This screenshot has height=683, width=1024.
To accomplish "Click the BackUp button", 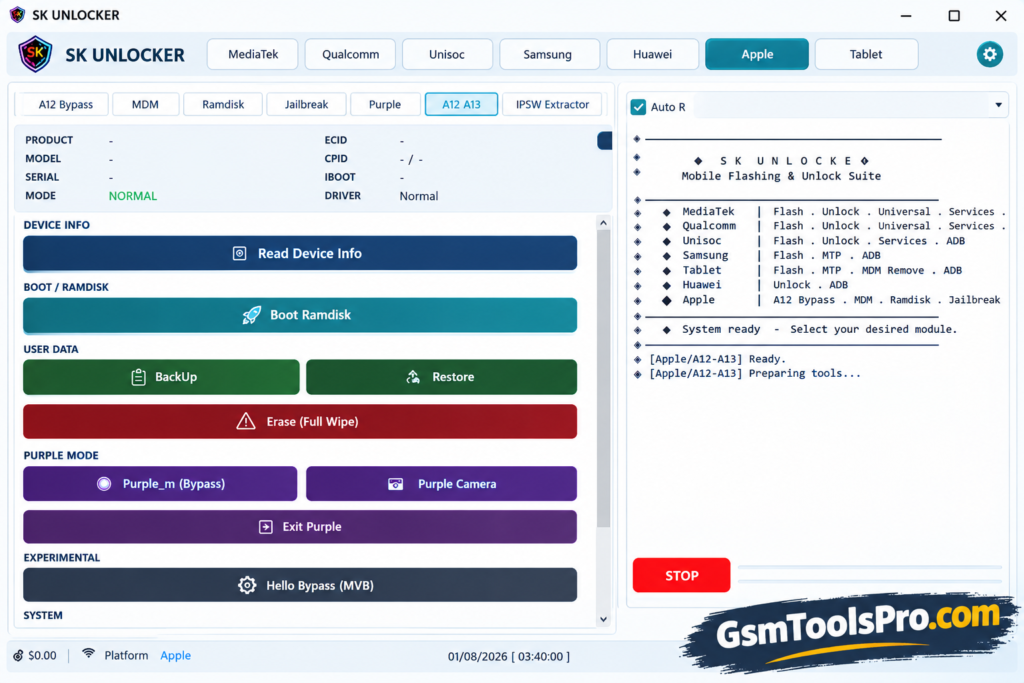I will (161, 377).
